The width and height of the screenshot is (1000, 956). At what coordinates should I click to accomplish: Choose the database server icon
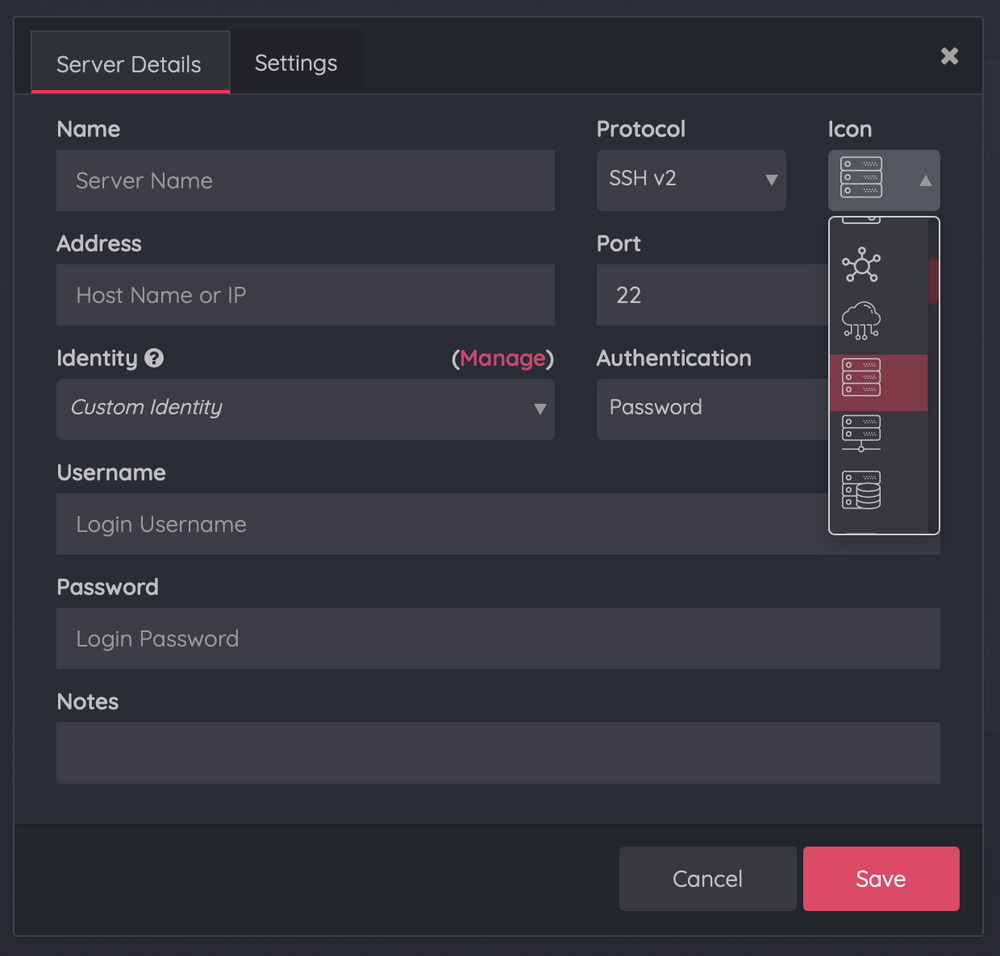tap(861, 490)
